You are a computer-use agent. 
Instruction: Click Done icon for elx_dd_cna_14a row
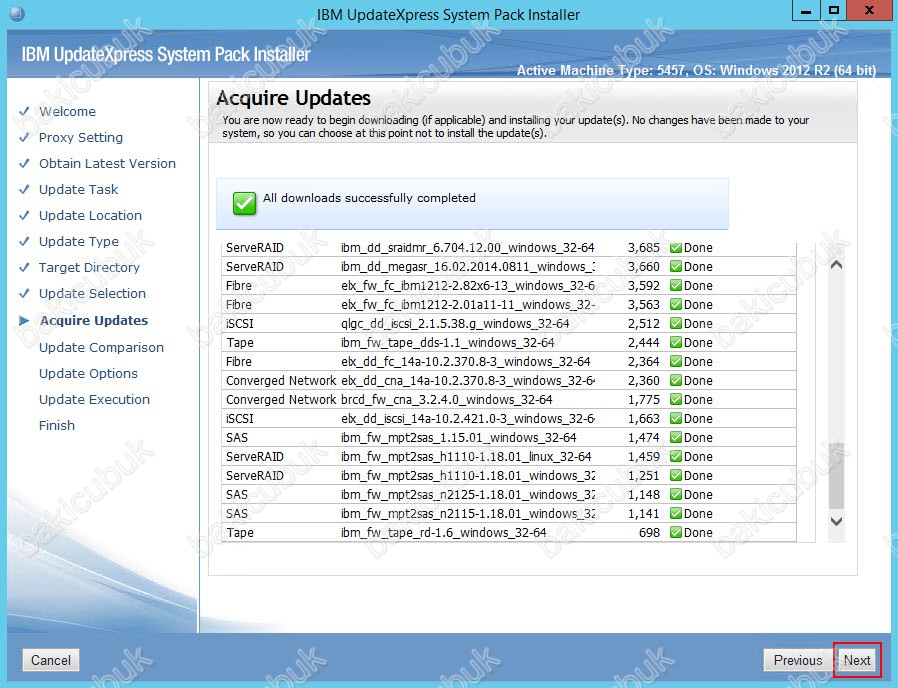(676, 380)
